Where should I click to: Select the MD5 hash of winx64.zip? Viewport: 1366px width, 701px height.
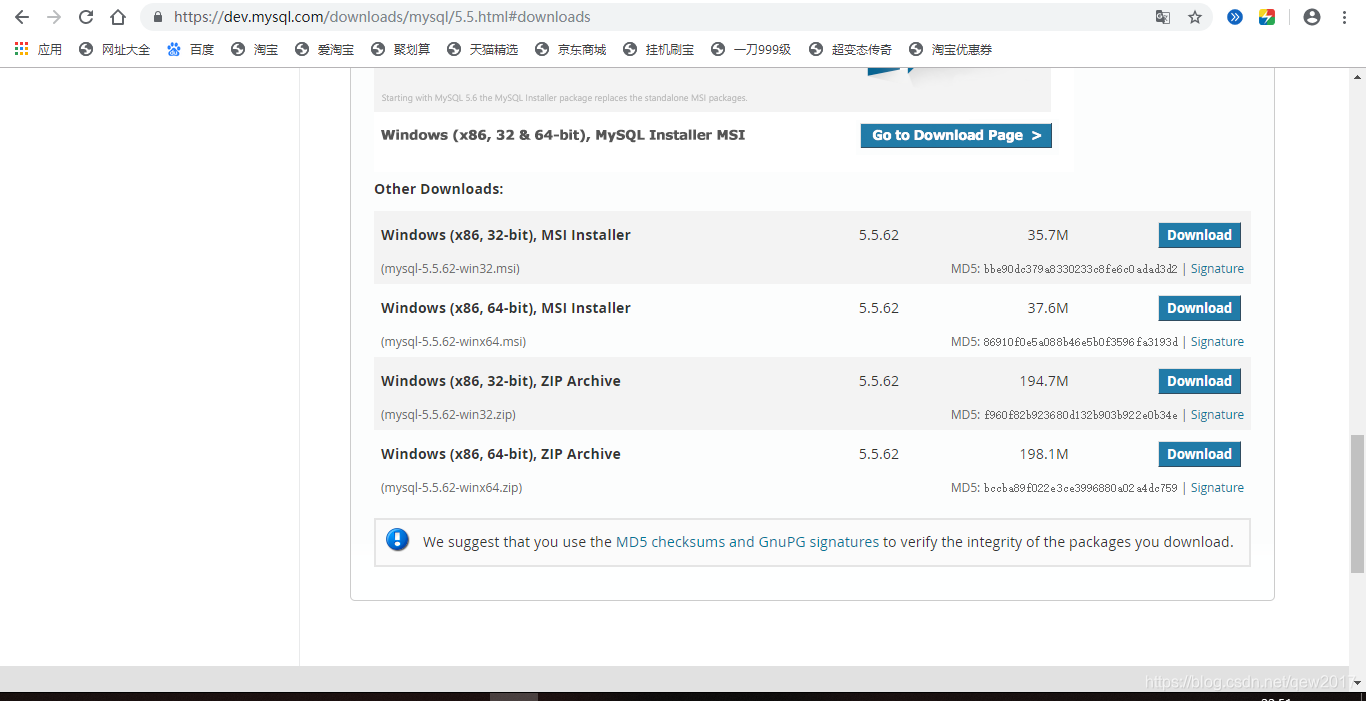(x=1081, y=488)
